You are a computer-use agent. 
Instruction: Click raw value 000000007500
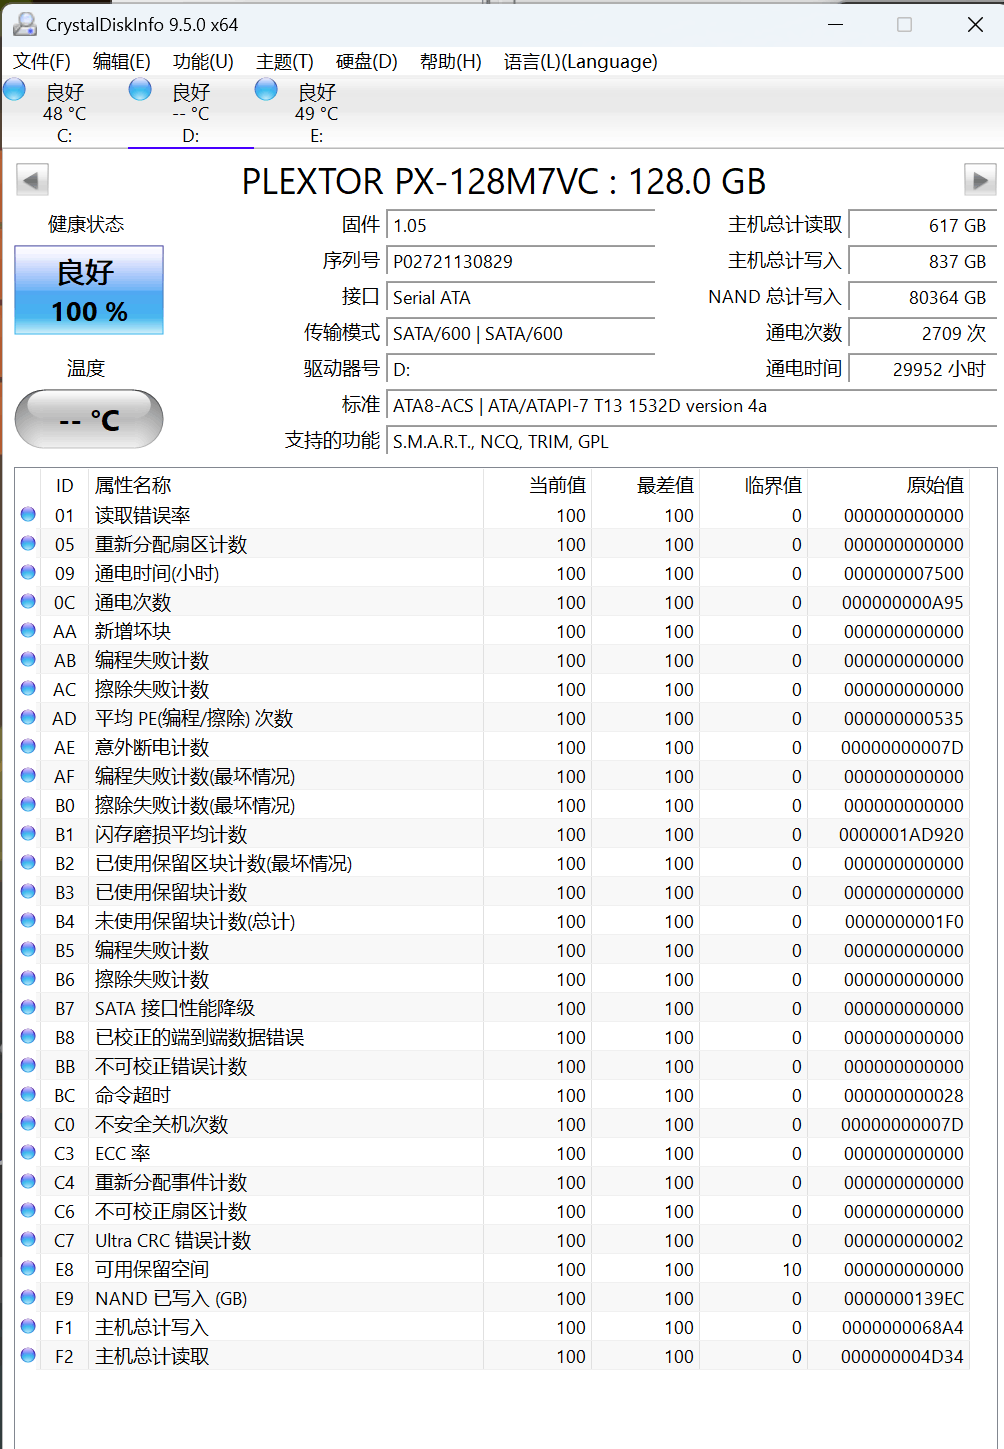pyautogui.click(x=904, y=573)
